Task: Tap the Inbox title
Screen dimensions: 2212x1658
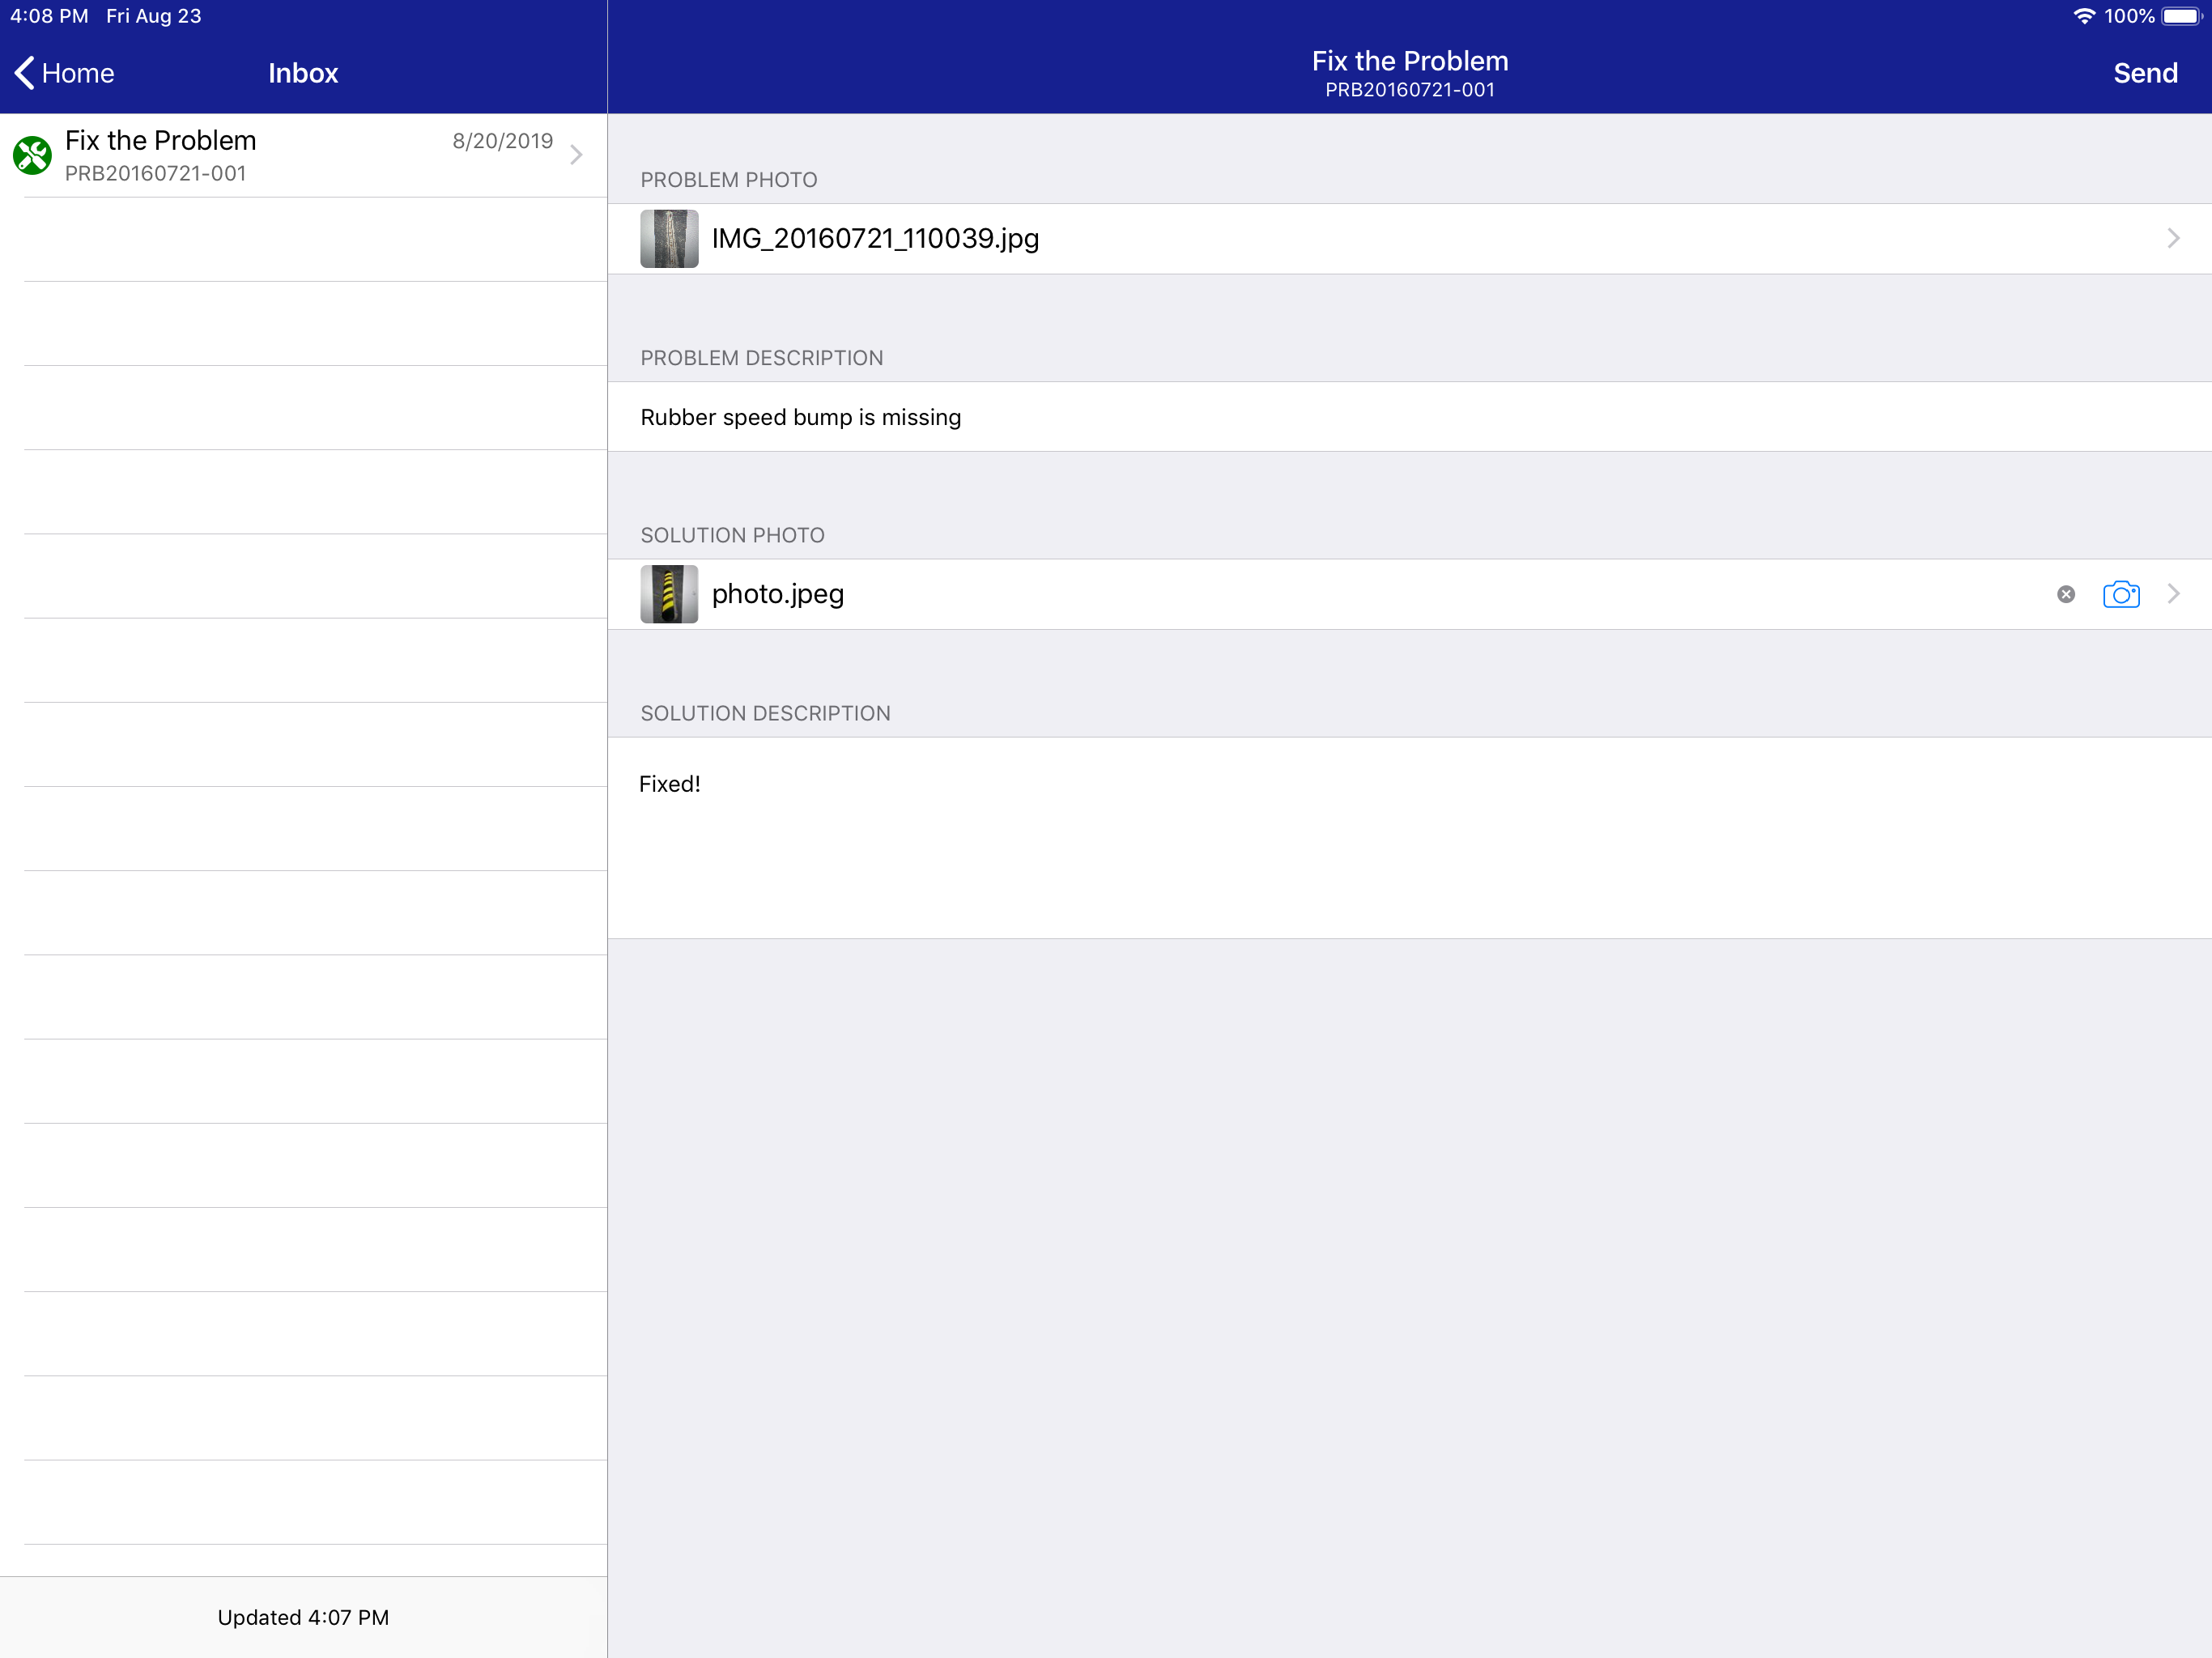Action: [x=303, y=73]
